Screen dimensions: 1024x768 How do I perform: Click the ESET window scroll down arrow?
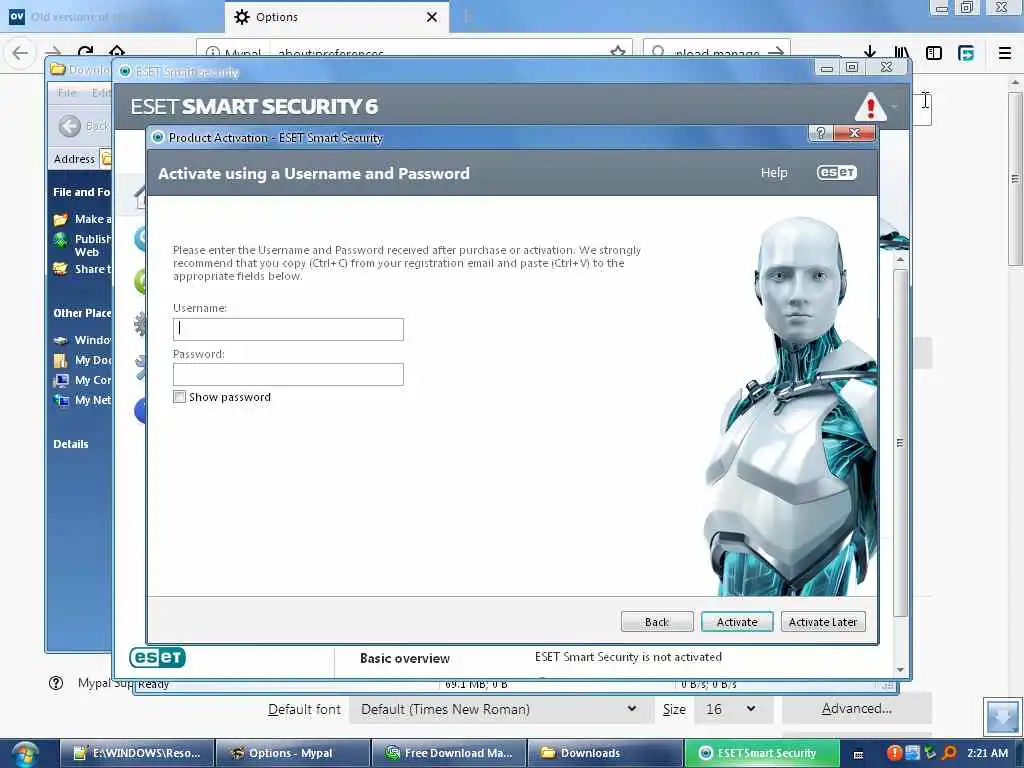(901, 669)
